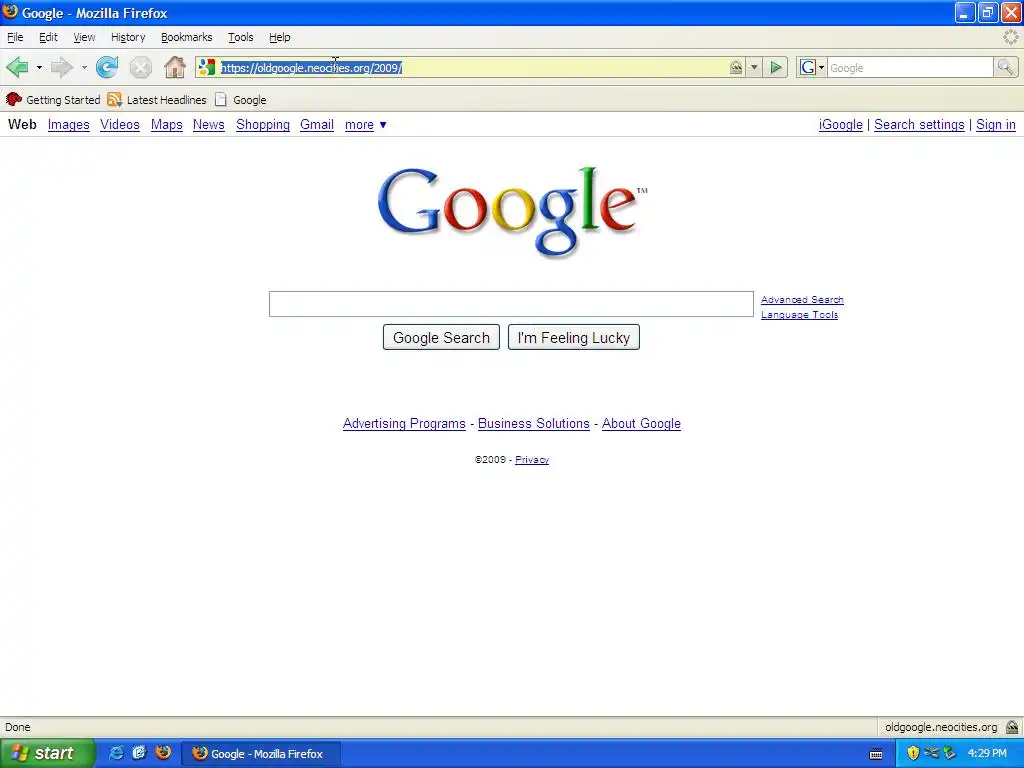Open the Videos link
Image resolution: width=1024 pixels, height=768 pixels.
[x=120, y=125]
